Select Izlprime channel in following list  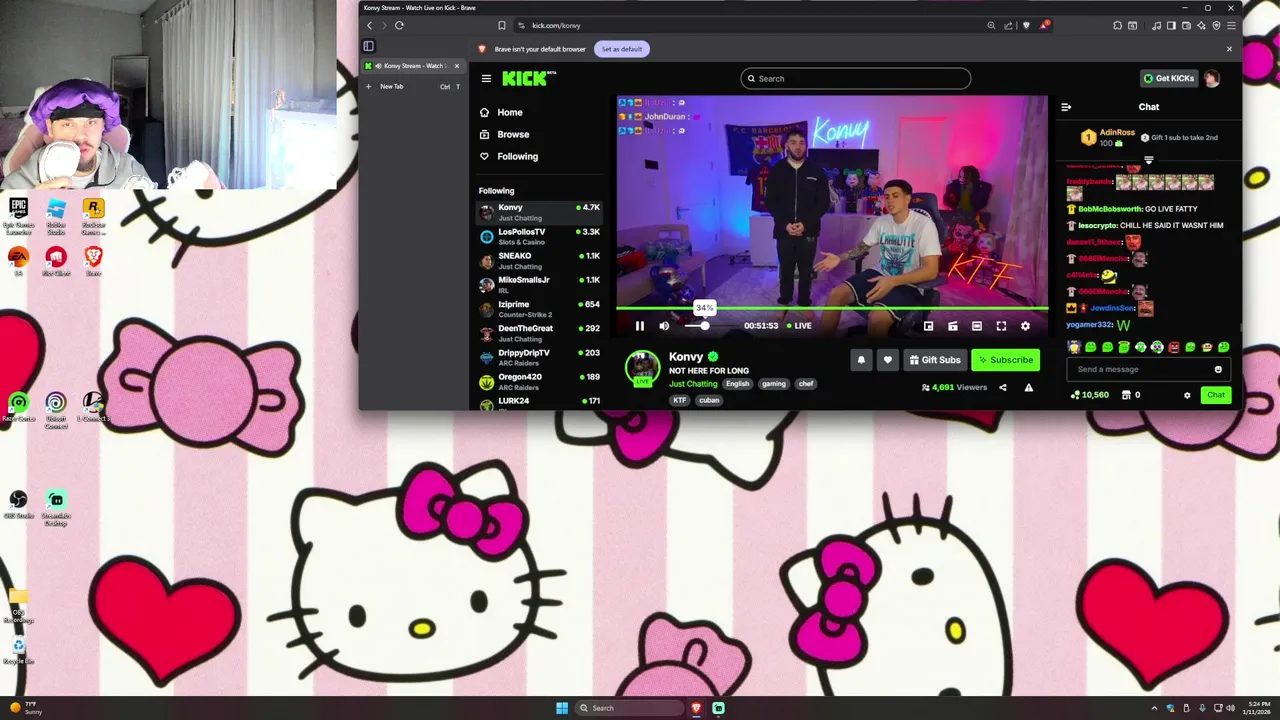click(x=539, y=309)
